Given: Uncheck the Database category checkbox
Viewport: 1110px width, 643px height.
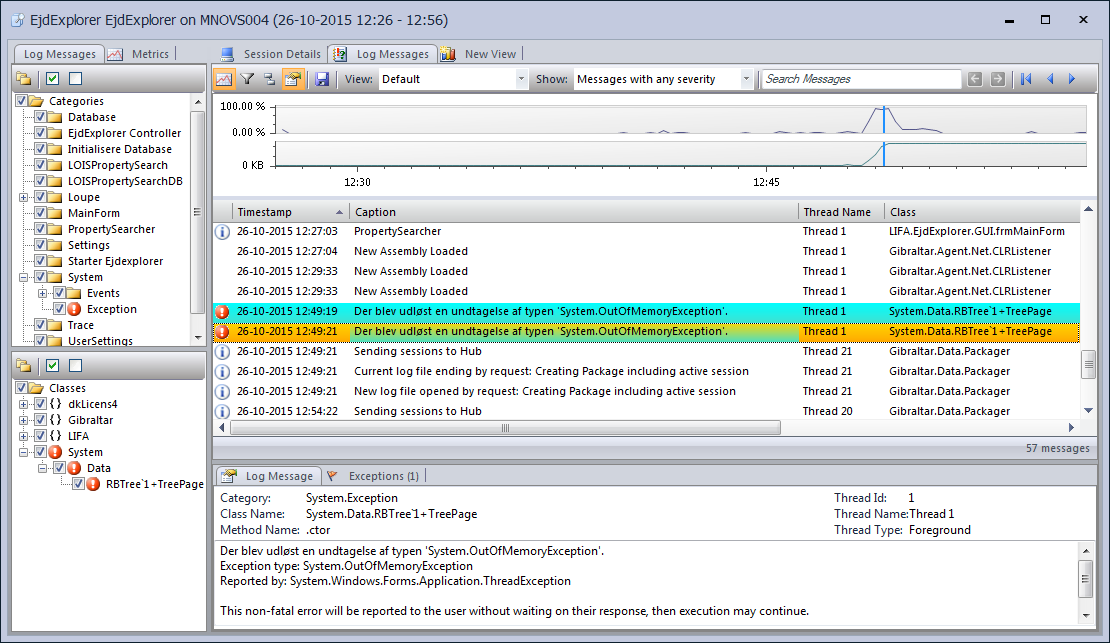Looking at the screenshot, I should pyautogui.click(x=41, y=117).
